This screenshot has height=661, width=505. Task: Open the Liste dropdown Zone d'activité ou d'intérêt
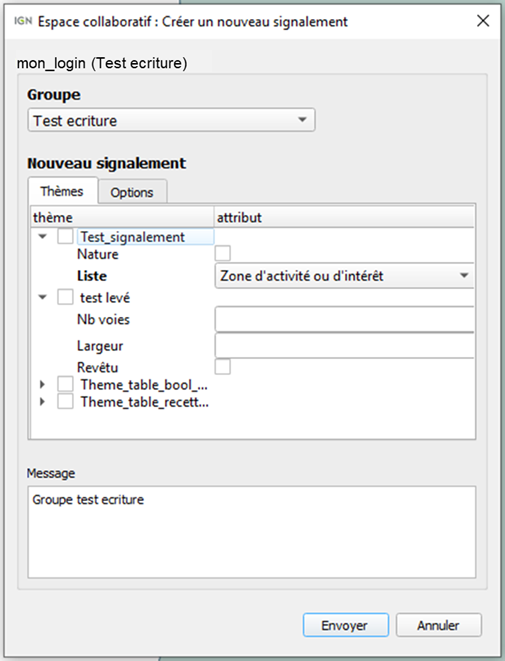[x=344, y=276]
